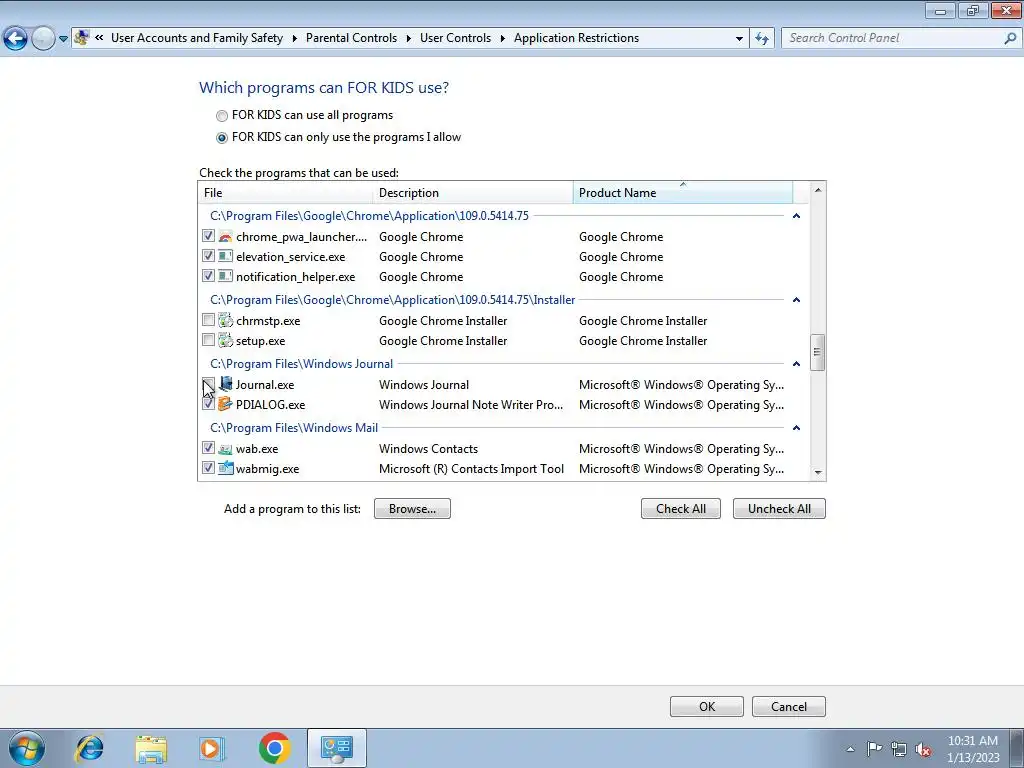
Task: Go to User Accounts and Family Safety breadcrumb
Action: coord(197,38)
